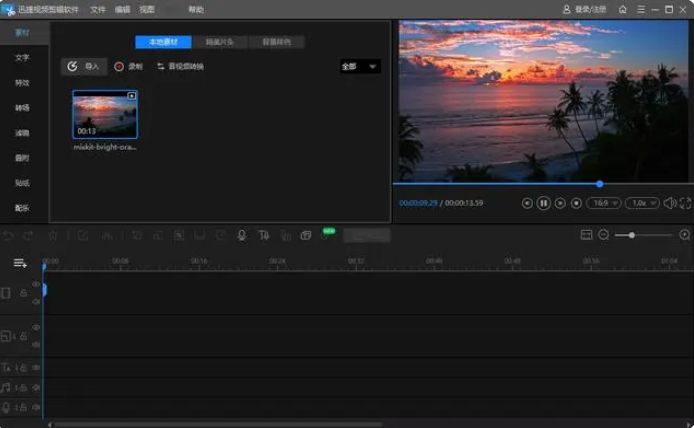
Task: Undo the last edit in the toolbar
Action: point(8,235)
